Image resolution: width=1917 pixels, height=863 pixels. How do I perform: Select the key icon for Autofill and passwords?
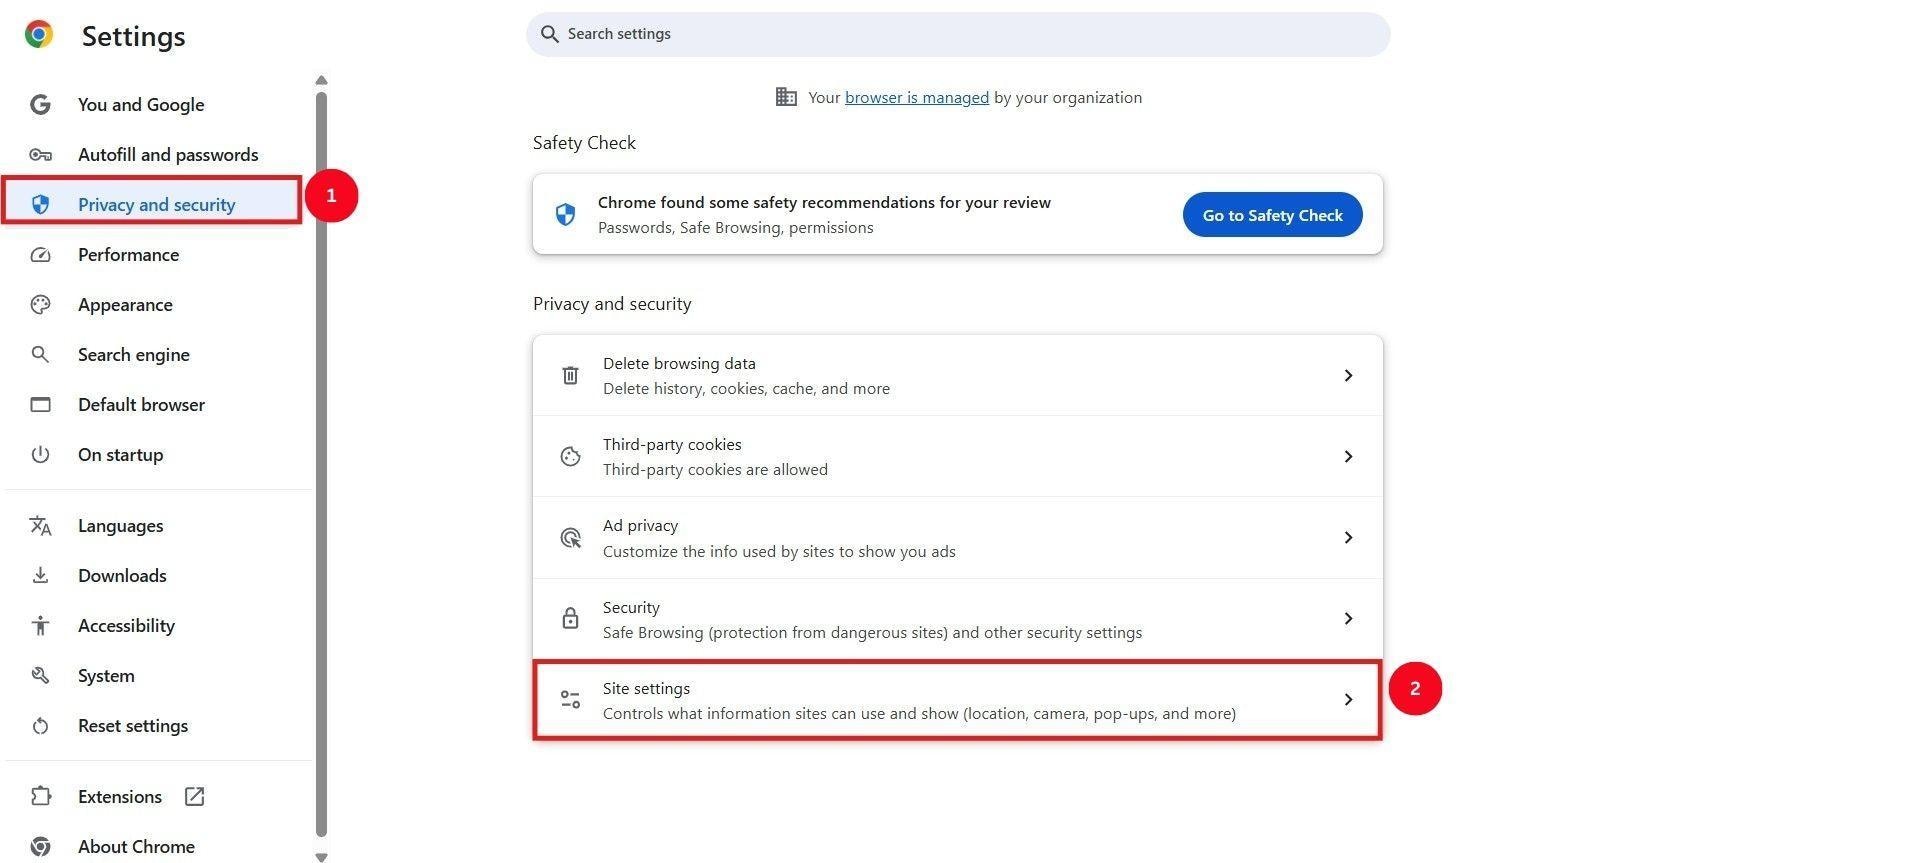pos(40,154)
